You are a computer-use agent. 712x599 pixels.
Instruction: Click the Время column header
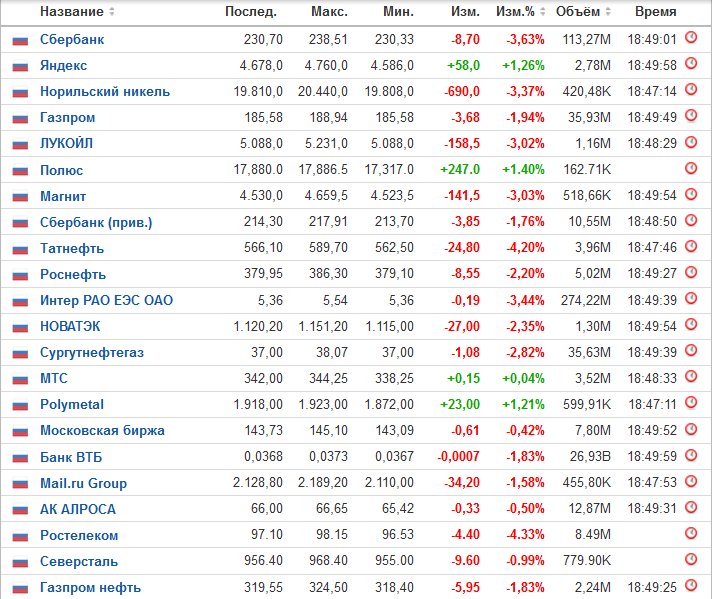click(656, 12)
